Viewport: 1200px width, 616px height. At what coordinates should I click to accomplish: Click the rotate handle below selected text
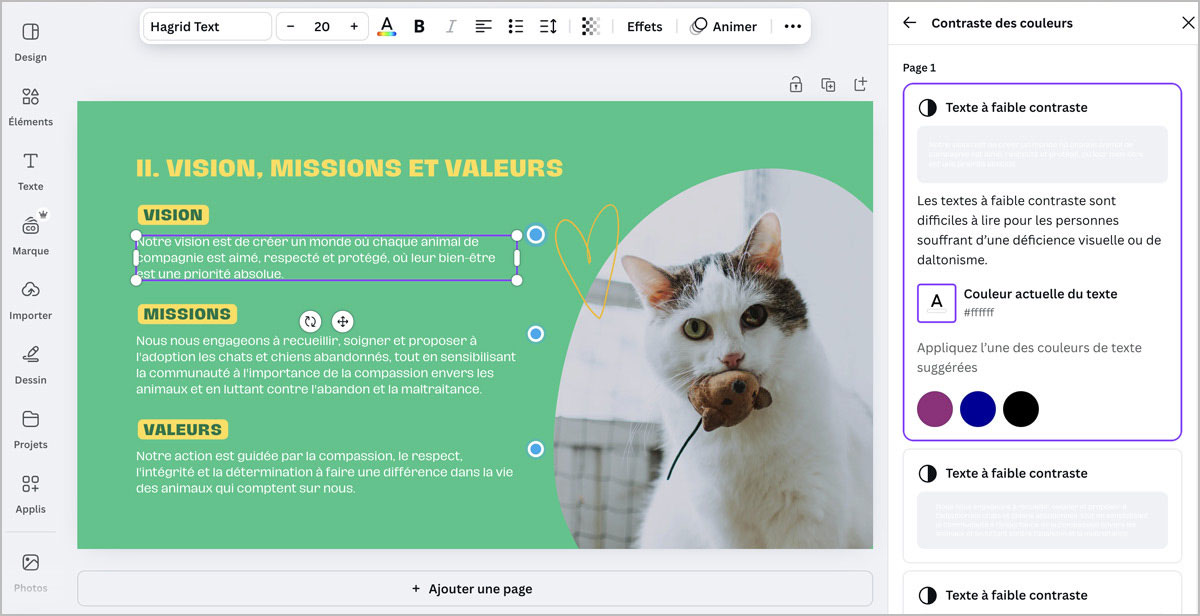pyautogui.click(x=310, y=321)
